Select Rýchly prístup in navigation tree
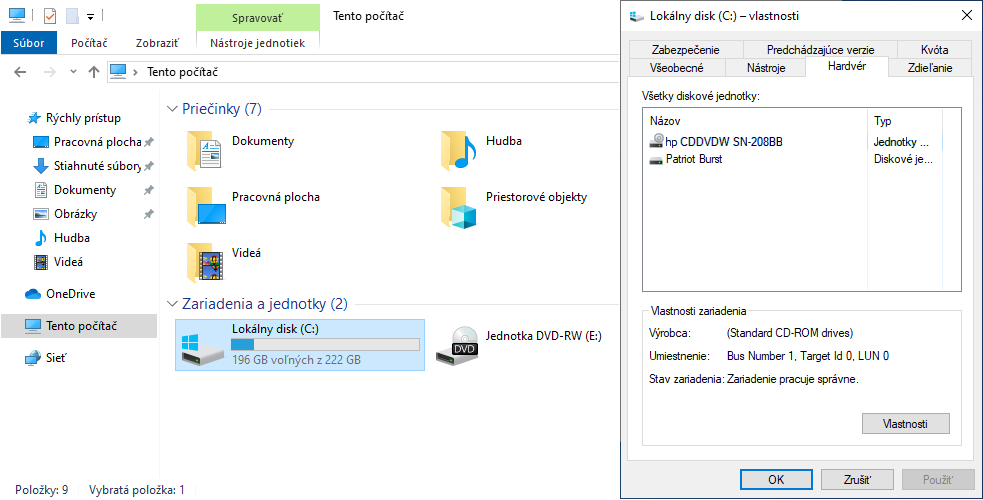This screenshot has height=500, width=983. point(83,118)
